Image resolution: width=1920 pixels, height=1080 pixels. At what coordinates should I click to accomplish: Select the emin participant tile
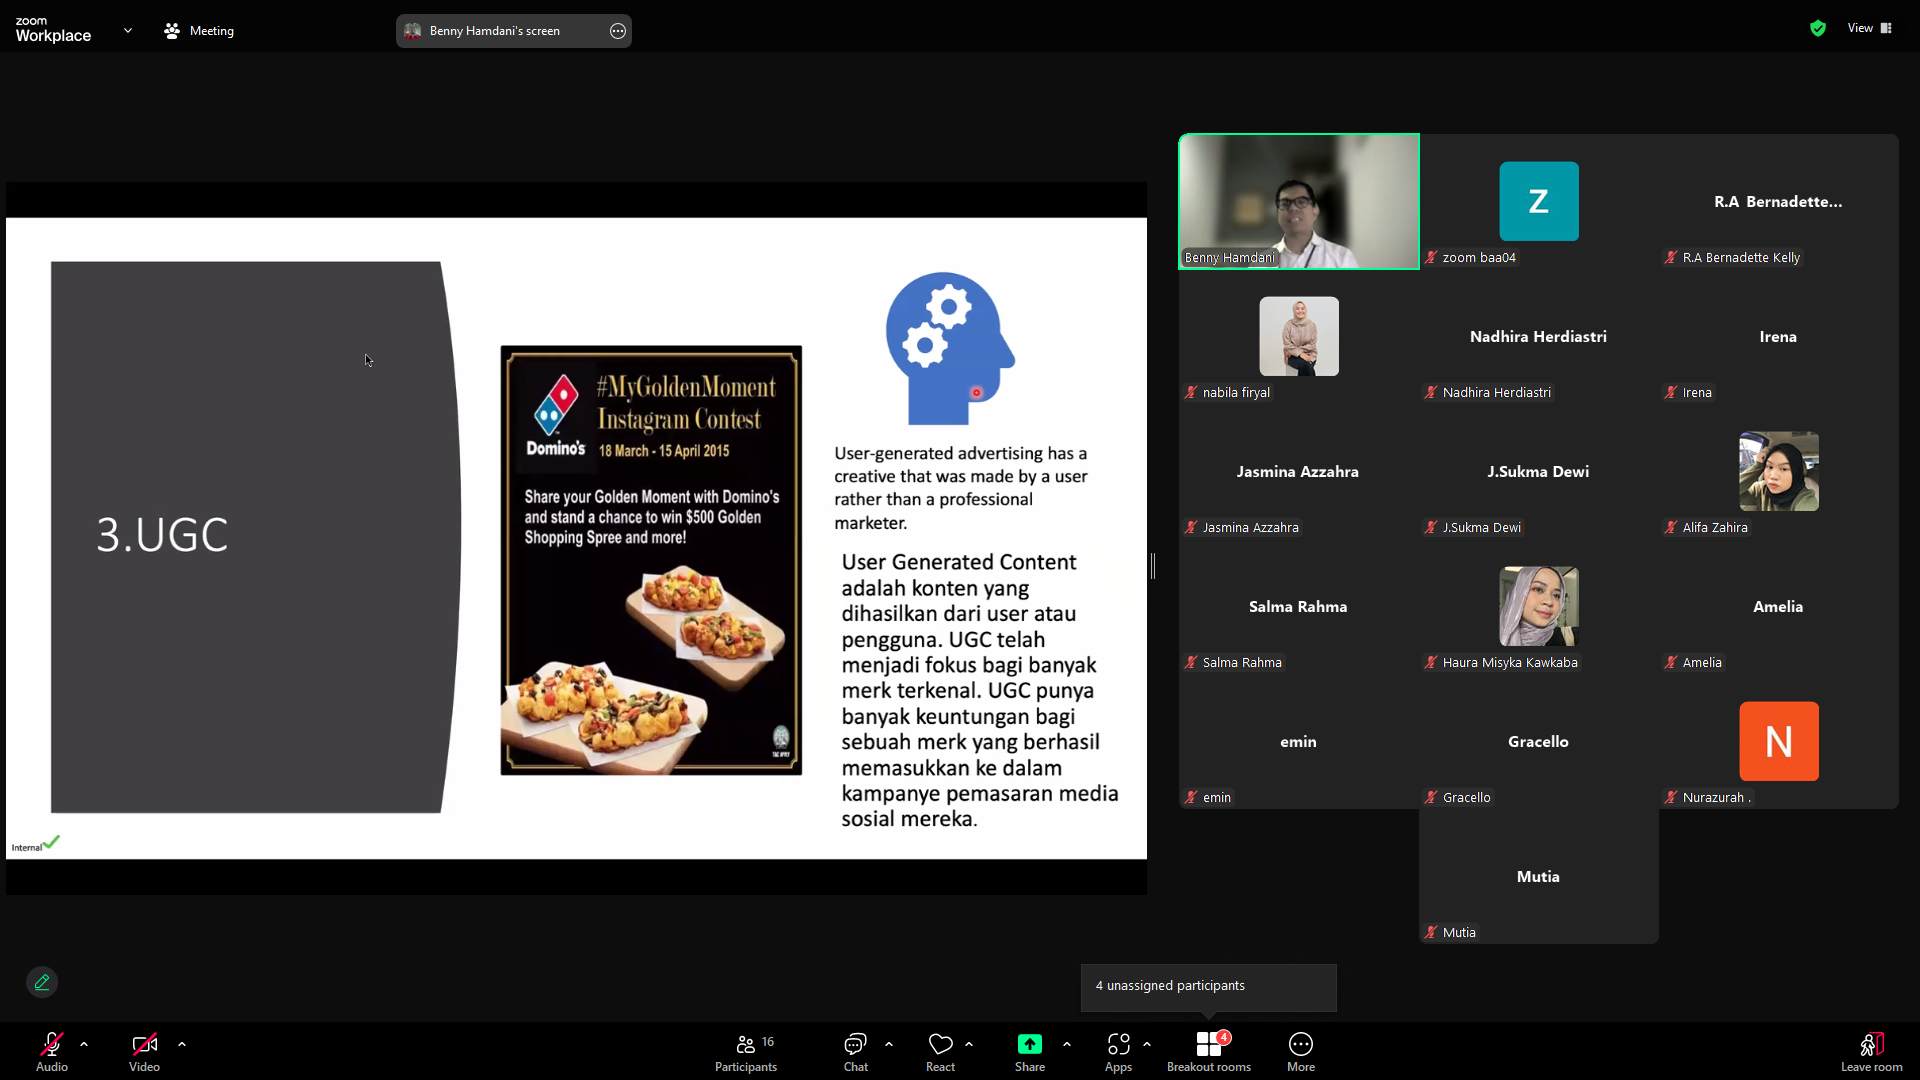point(1299,741)
